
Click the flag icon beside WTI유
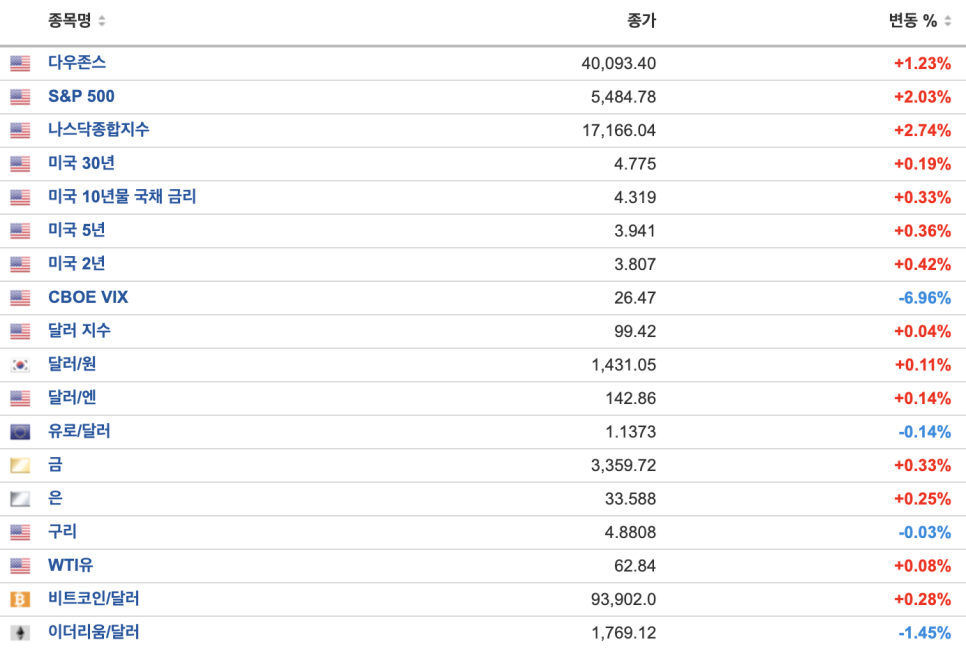click(20, 566)
